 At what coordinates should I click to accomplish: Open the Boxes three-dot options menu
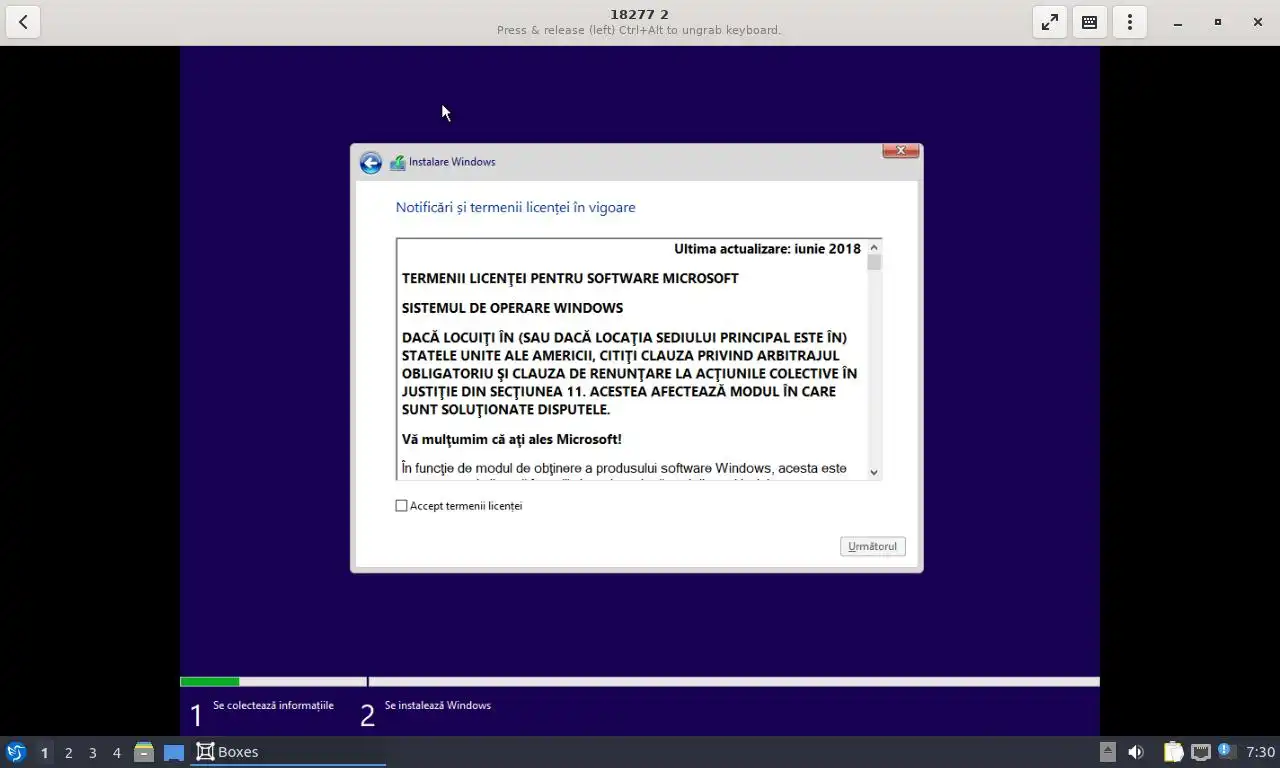[x=1130, y=22]
